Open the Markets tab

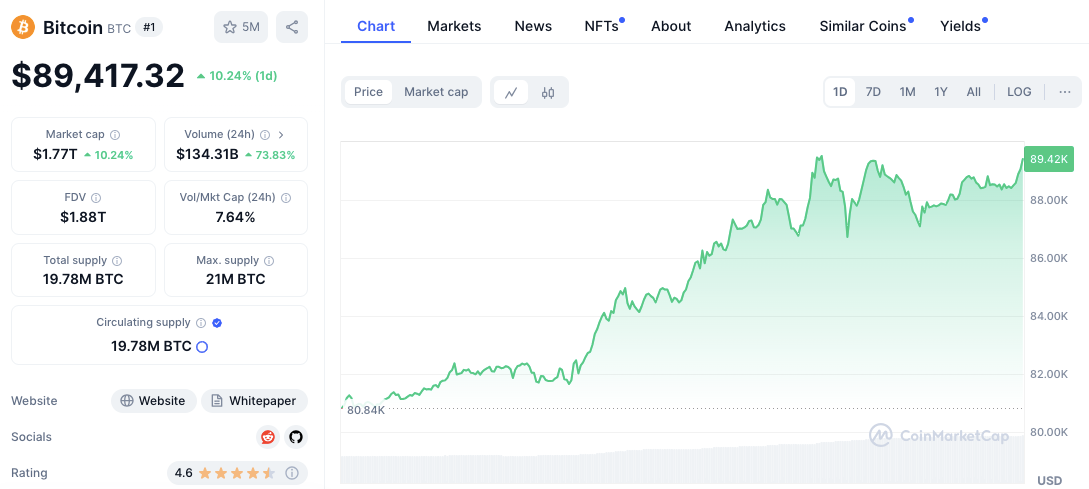pos(454,26)
